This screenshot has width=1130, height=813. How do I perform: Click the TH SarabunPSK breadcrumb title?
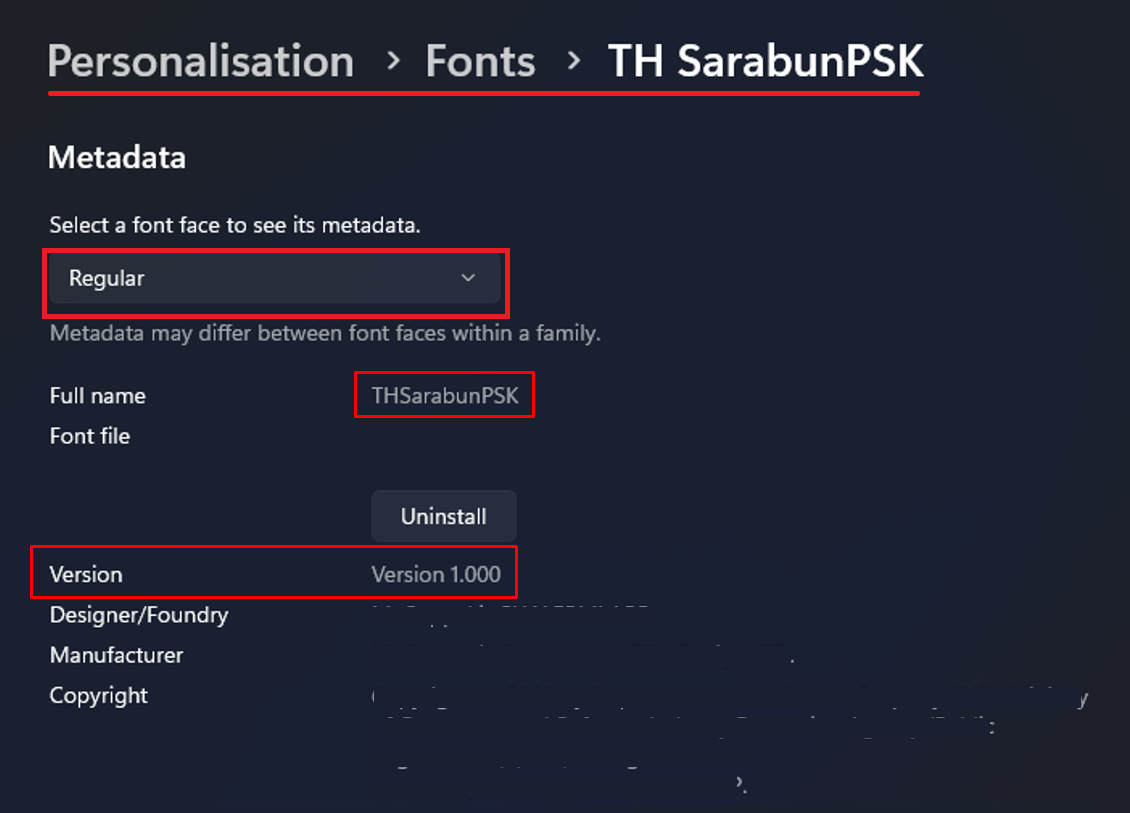765,61
